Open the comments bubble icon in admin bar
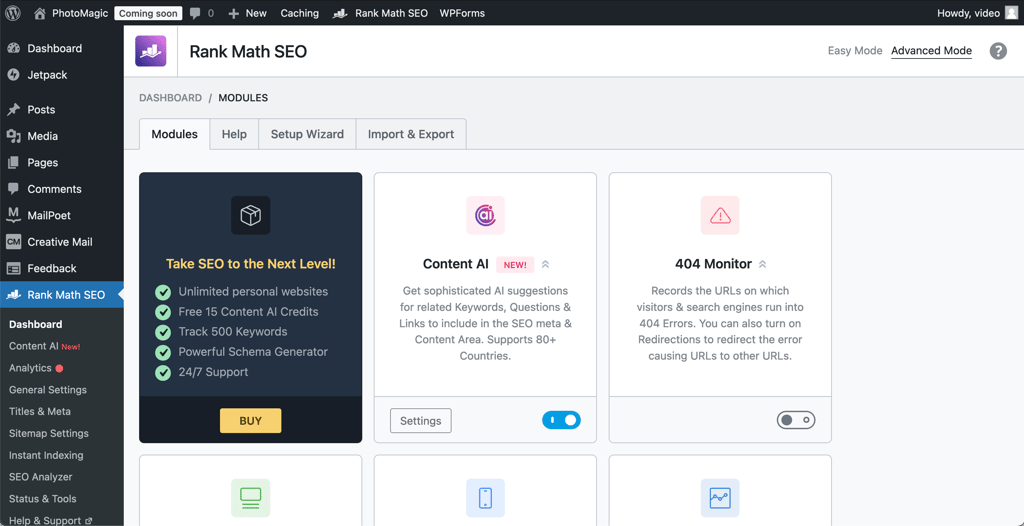Image resolution: width=1024 pixels, height=526 pixels. (x=195, y=13)
